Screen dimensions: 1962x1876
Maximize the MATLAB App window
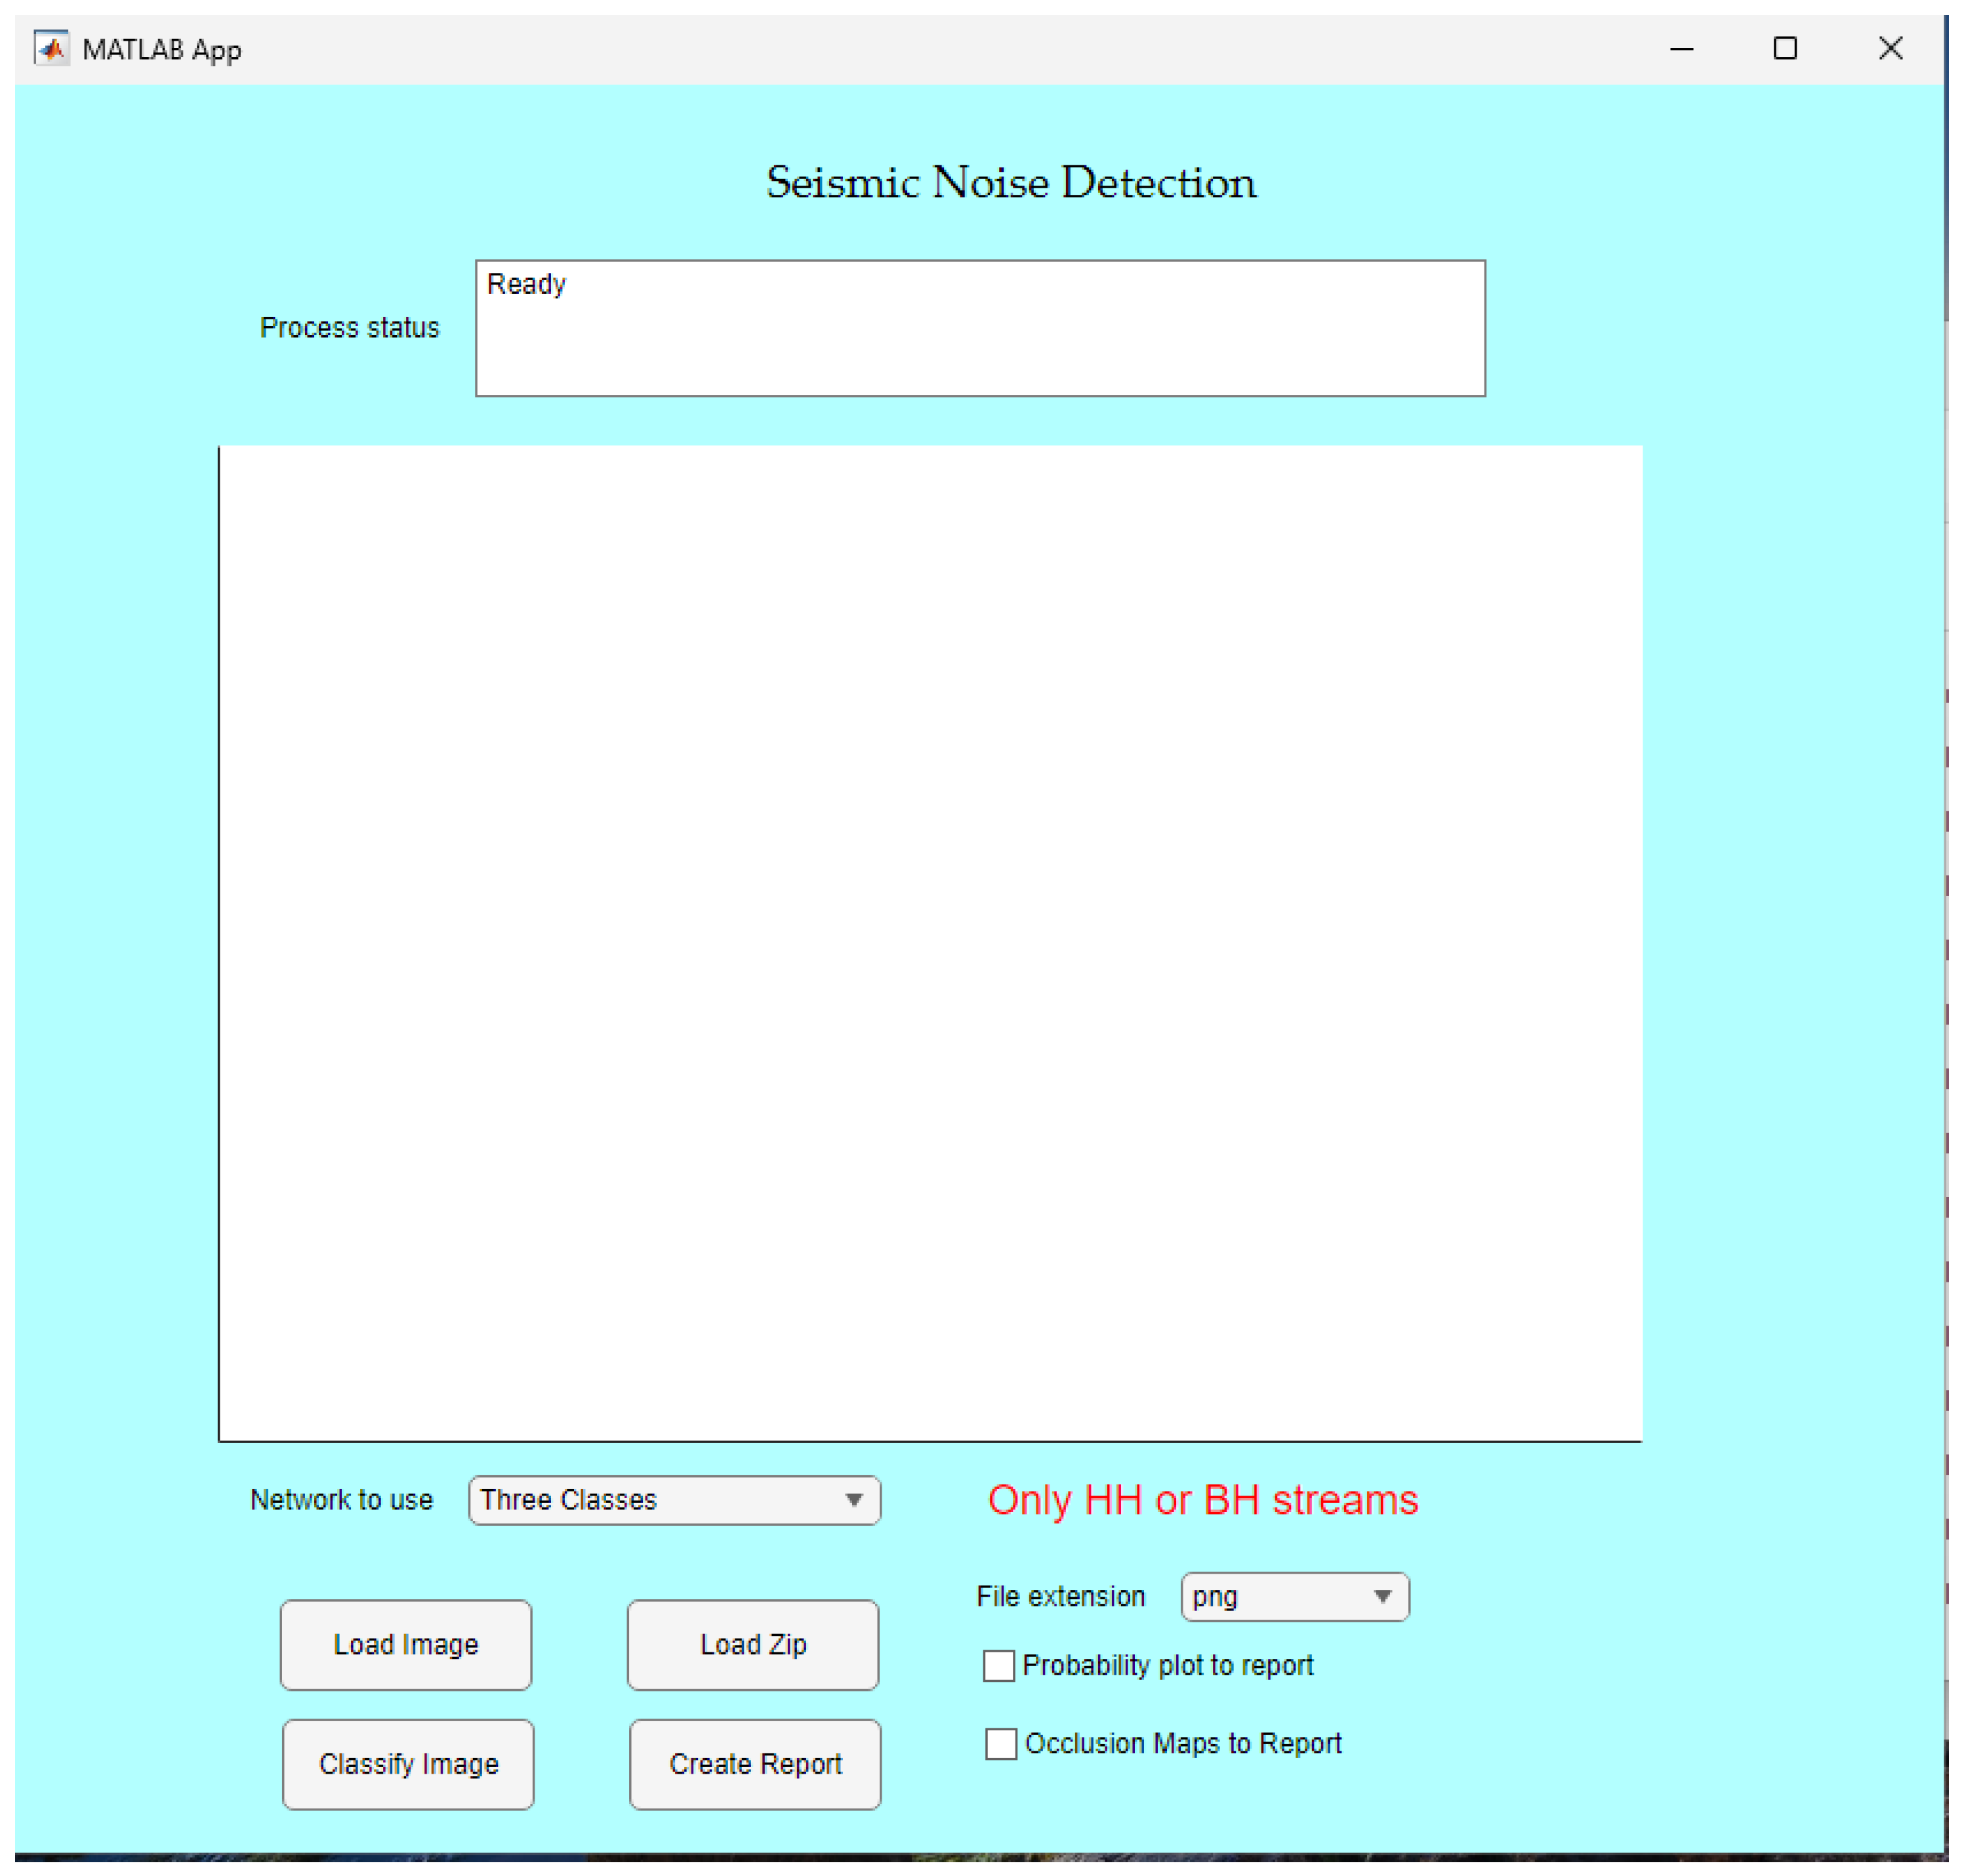tap(1785, 48)
